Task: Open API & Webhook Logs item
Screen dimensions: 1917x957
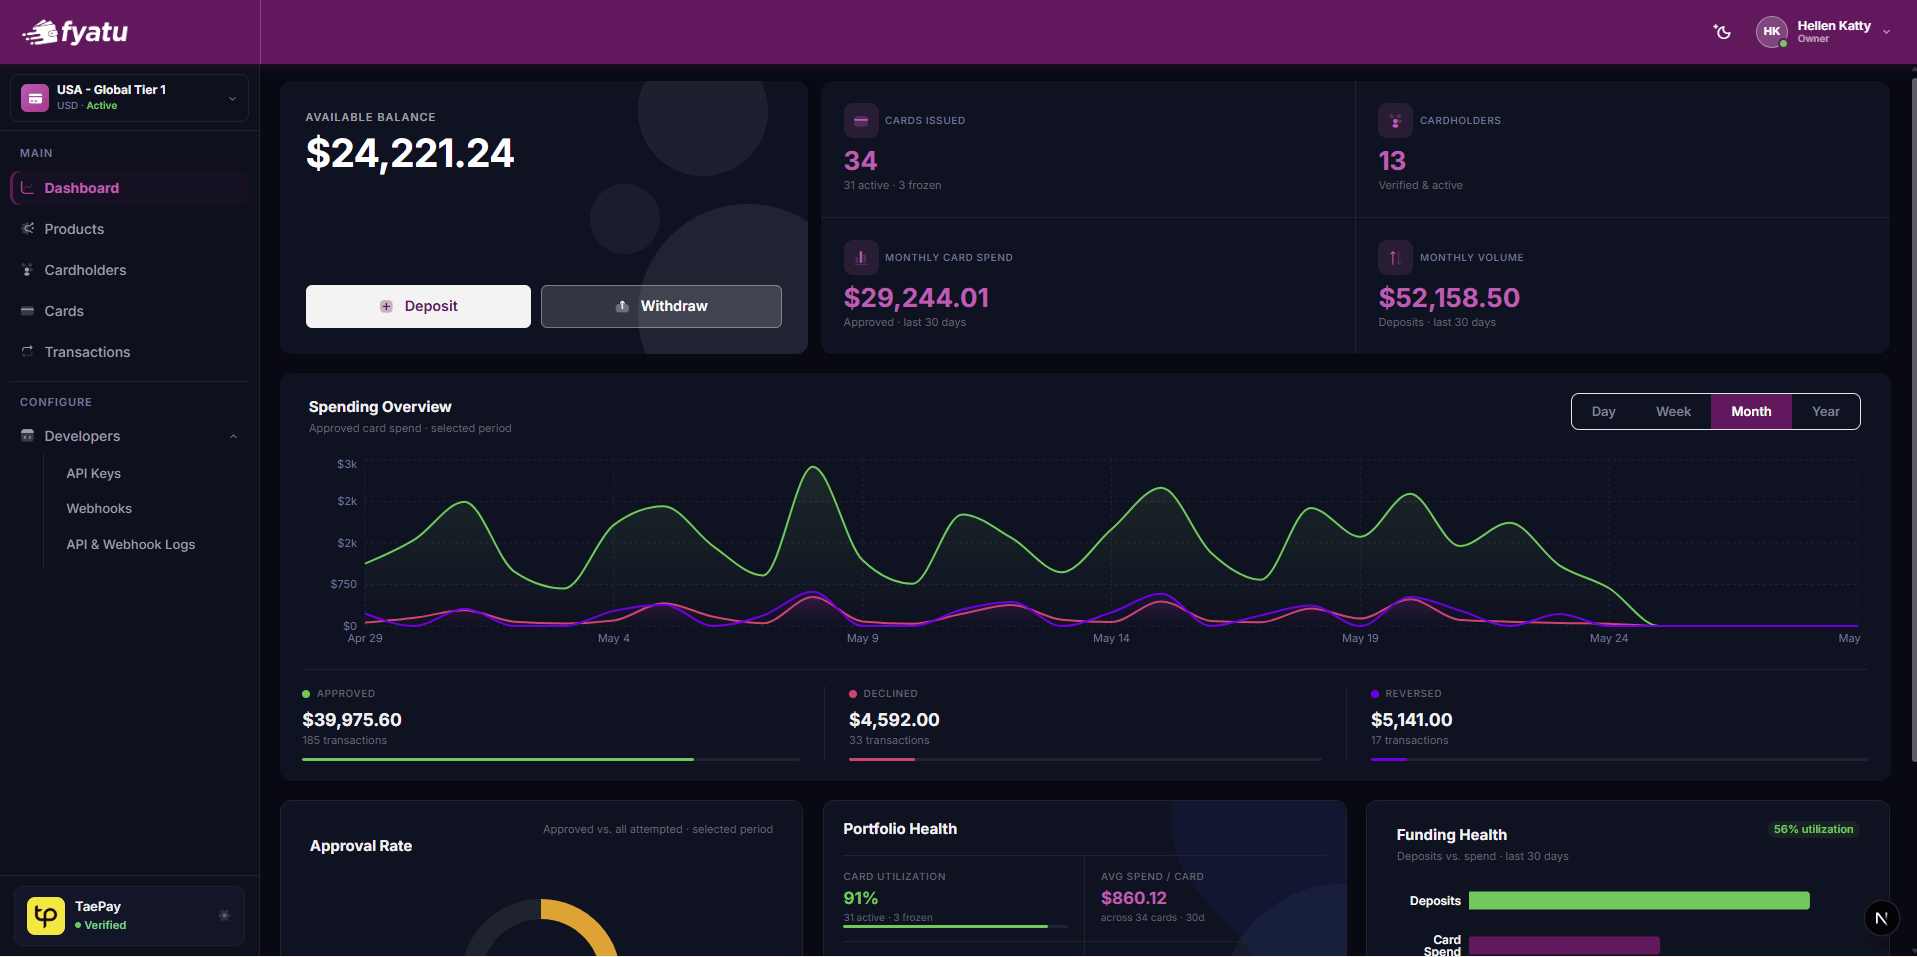Action: click(131, 544)
